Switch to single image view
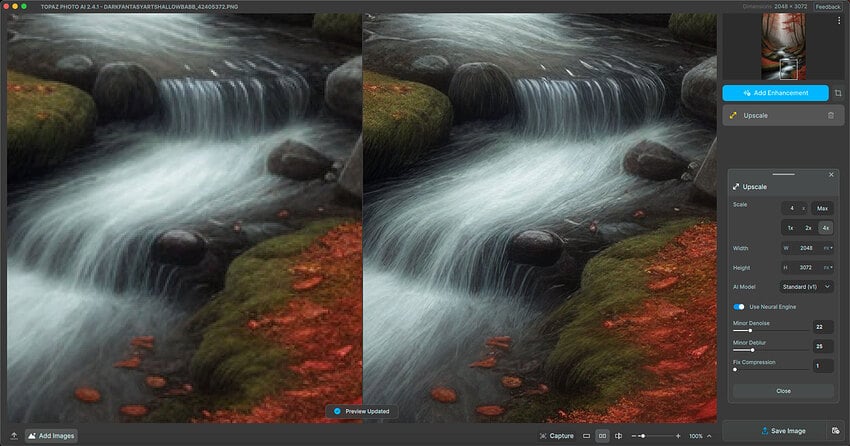Image resolution: width=850 pixels, height=446 pixels. click(586, 436)
